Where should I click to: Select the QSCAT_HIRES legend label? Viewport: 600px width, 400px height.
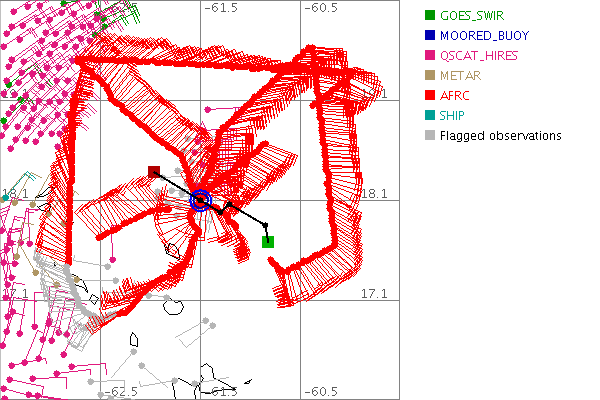(484, 55)
